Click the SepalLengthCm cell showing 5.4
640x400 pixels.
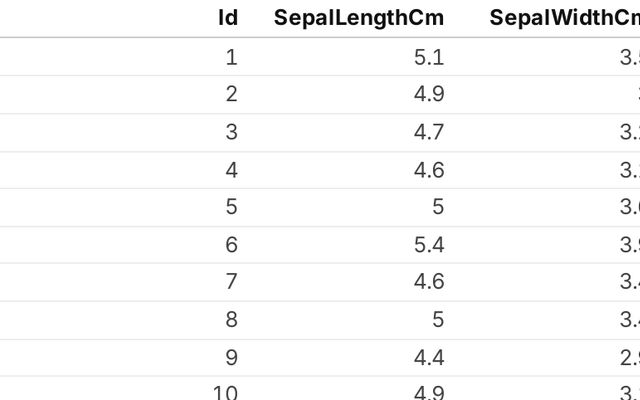(428, 245)
